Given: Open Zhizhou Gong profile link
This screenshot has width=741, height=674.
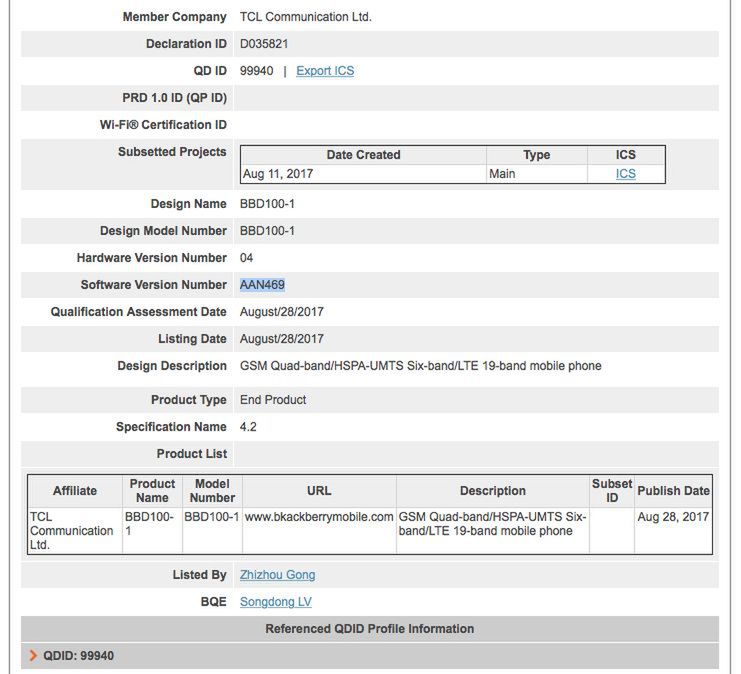Looking at the screenshot, I should tap(277, 575).
